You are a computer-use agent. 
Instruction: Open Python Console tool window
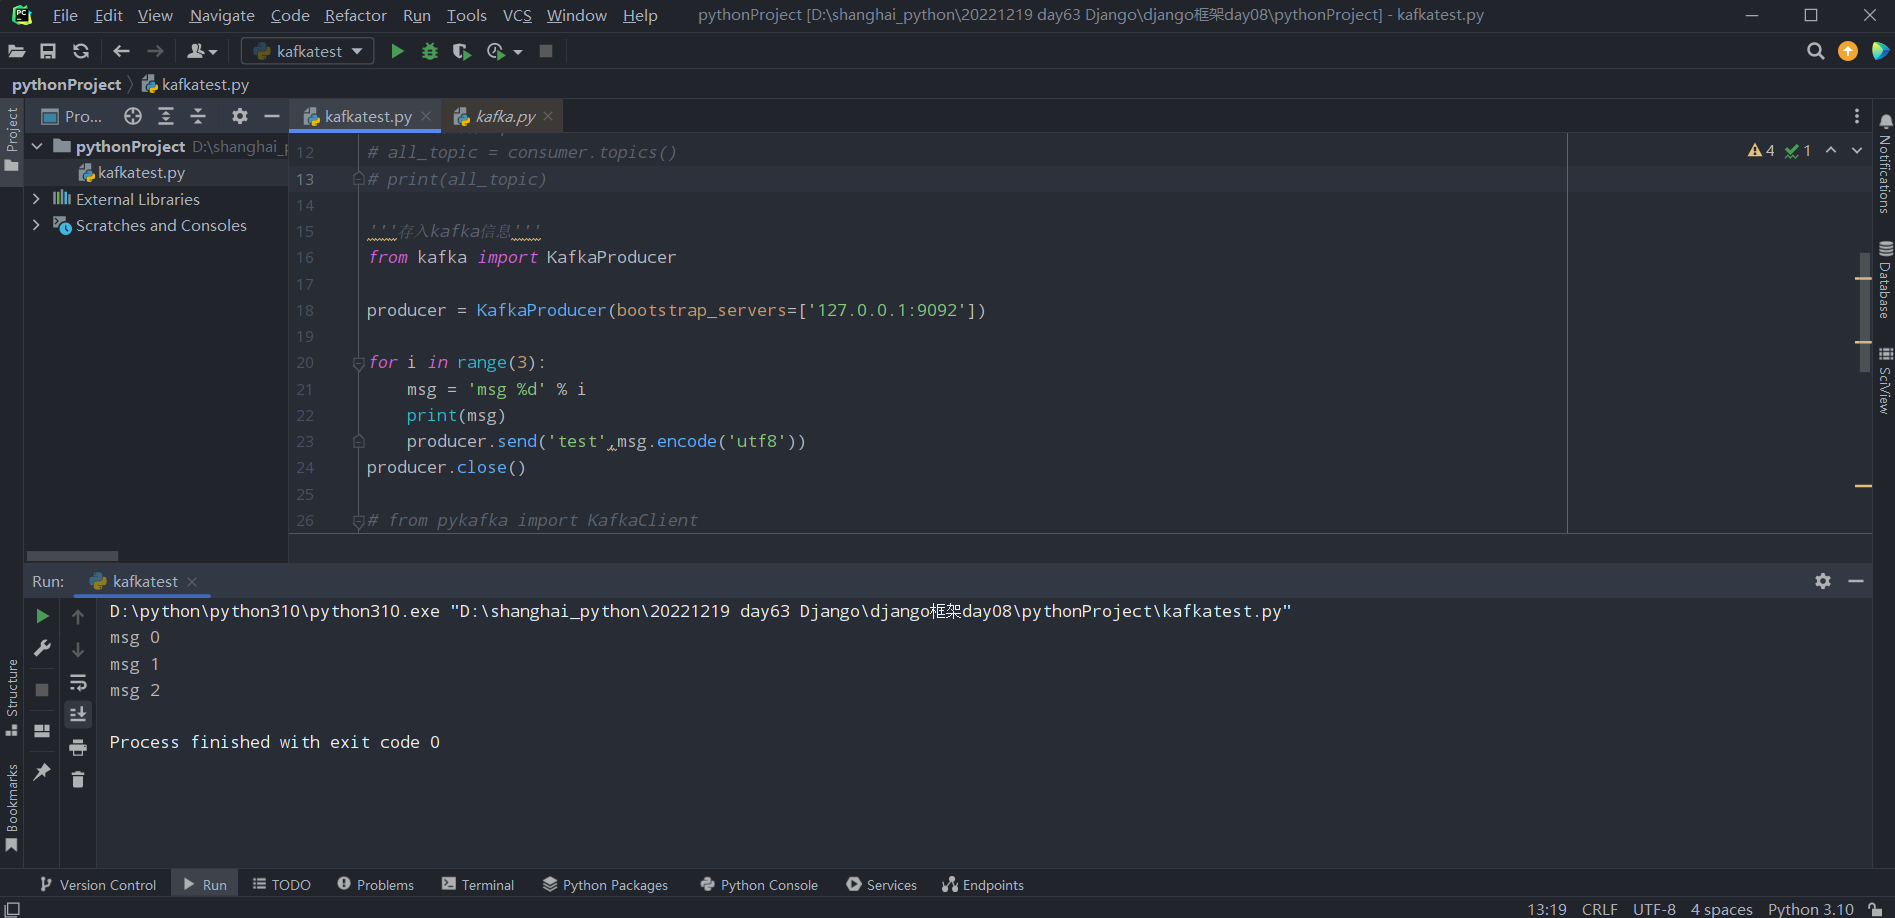point(760,885)
